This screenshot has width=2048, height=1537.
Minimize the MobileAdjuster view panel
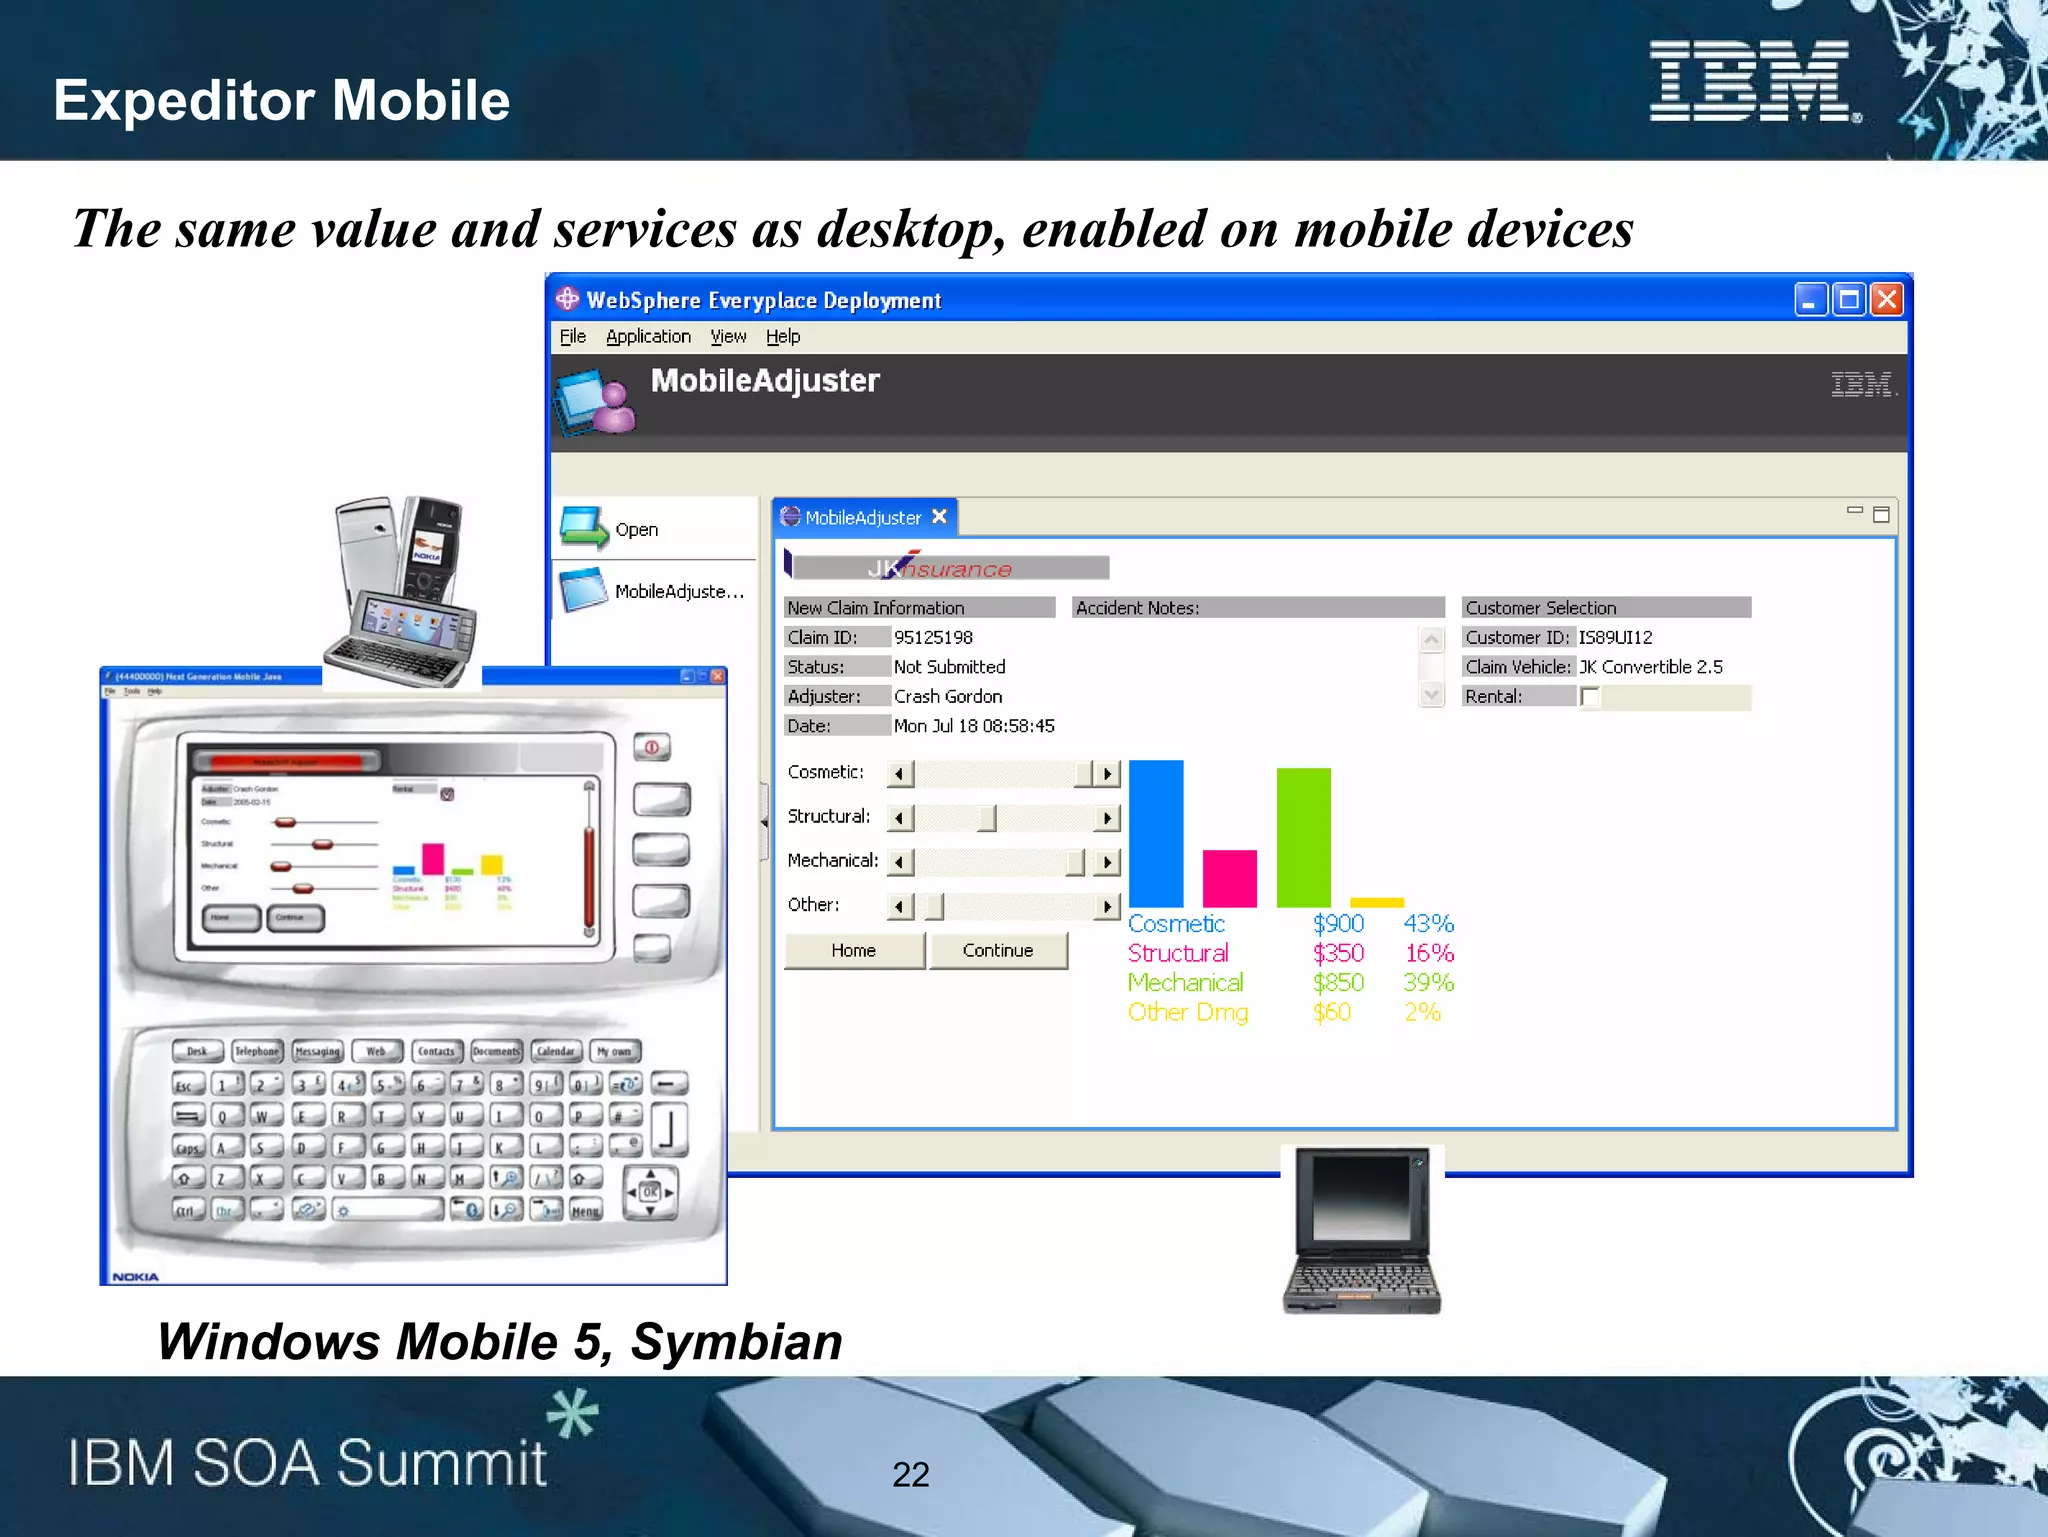coord(1854,511)
